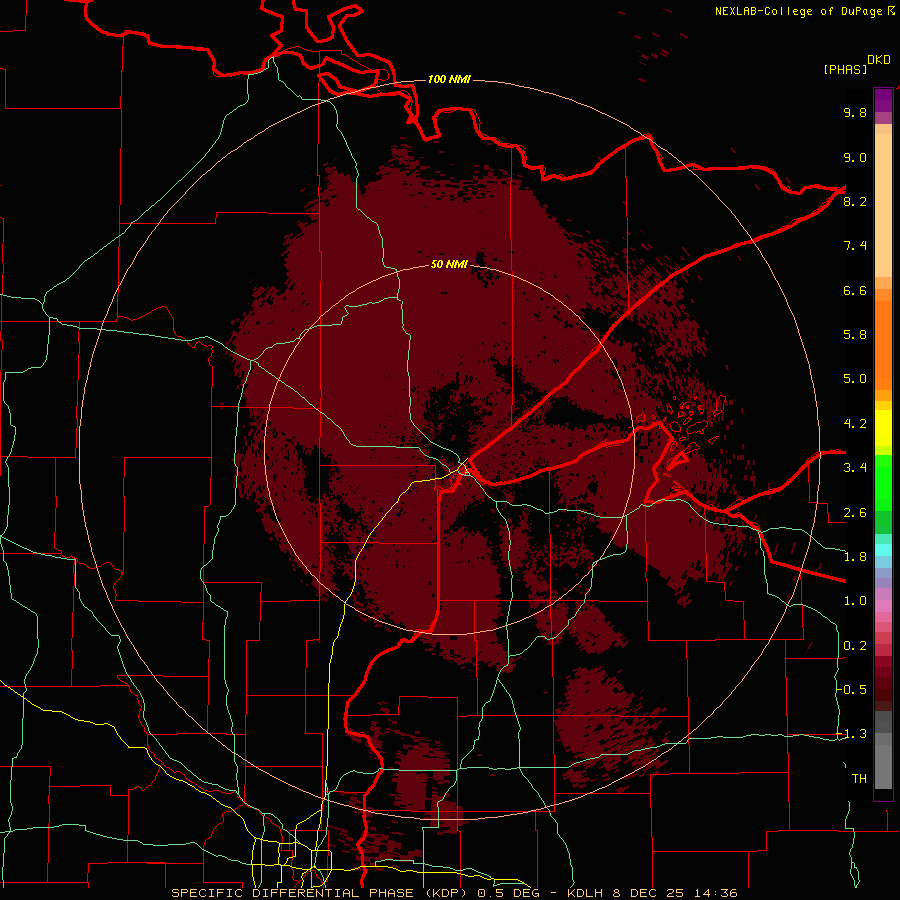Click the 2.6 scale value
The width and height of the screenshot is (900, 900).
[855, 513]
